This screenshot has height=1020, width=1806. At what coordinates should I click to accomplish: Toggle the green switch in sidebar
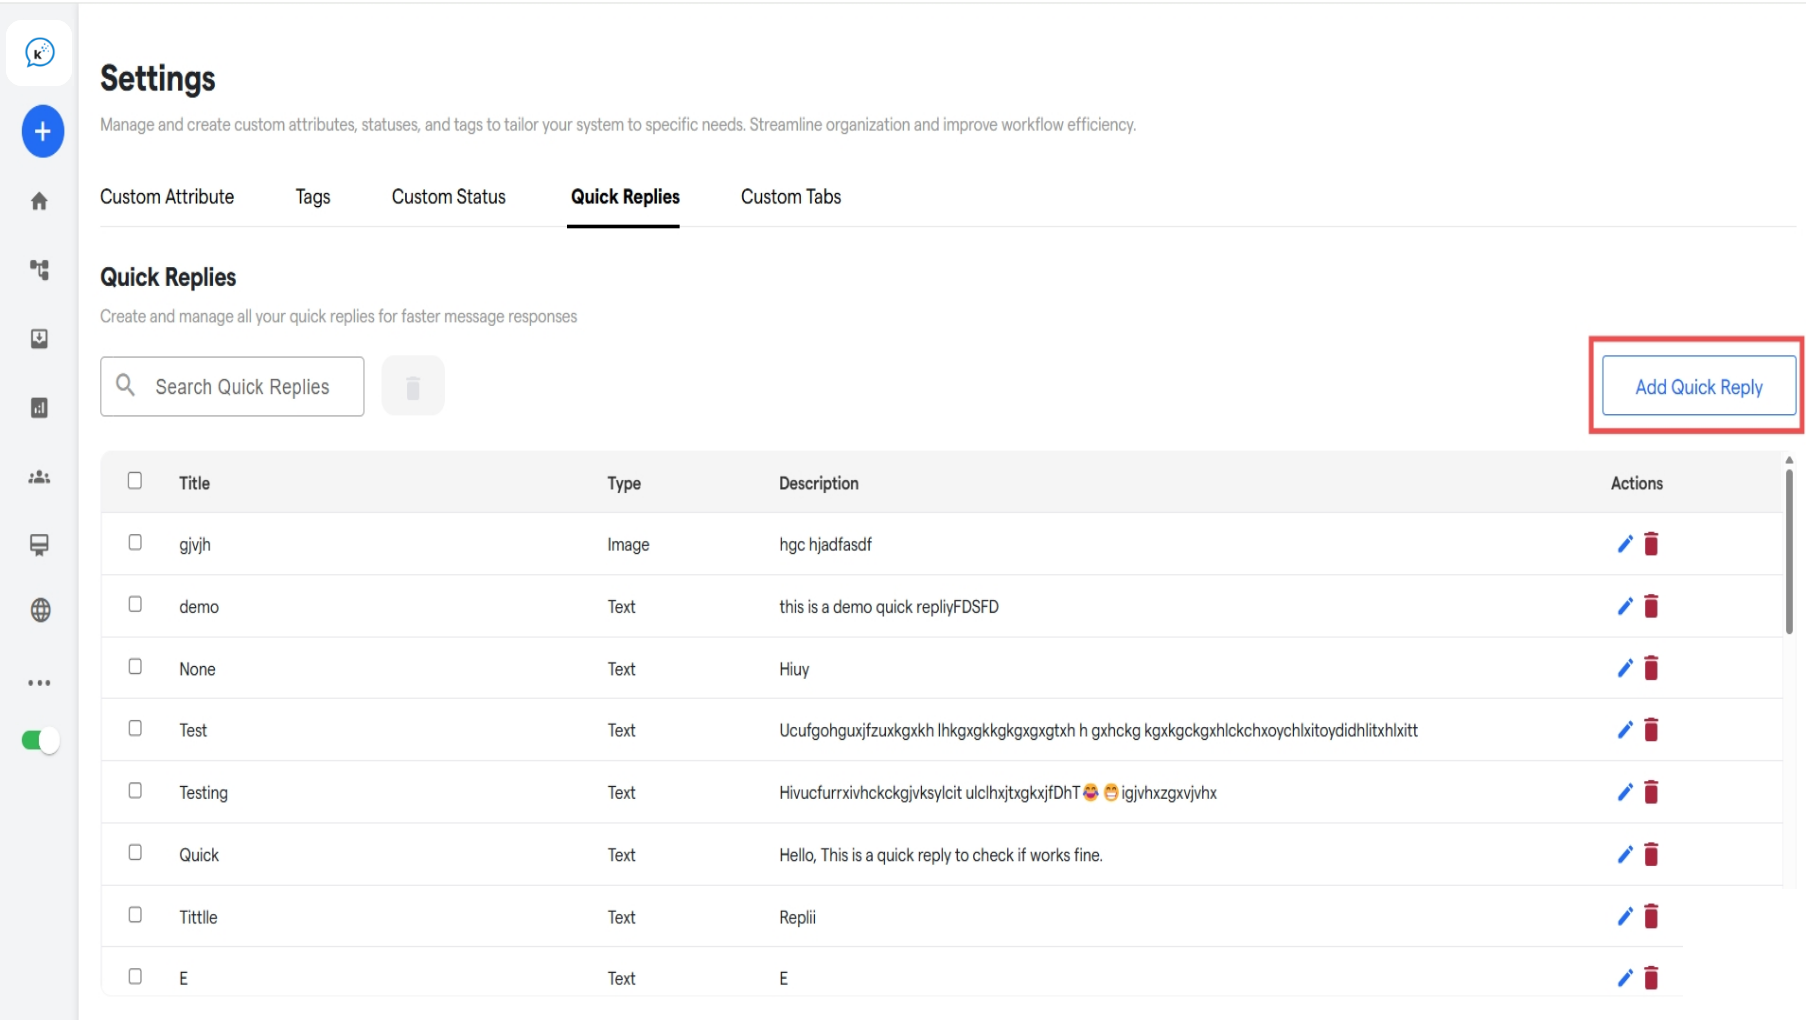(40, 740)
